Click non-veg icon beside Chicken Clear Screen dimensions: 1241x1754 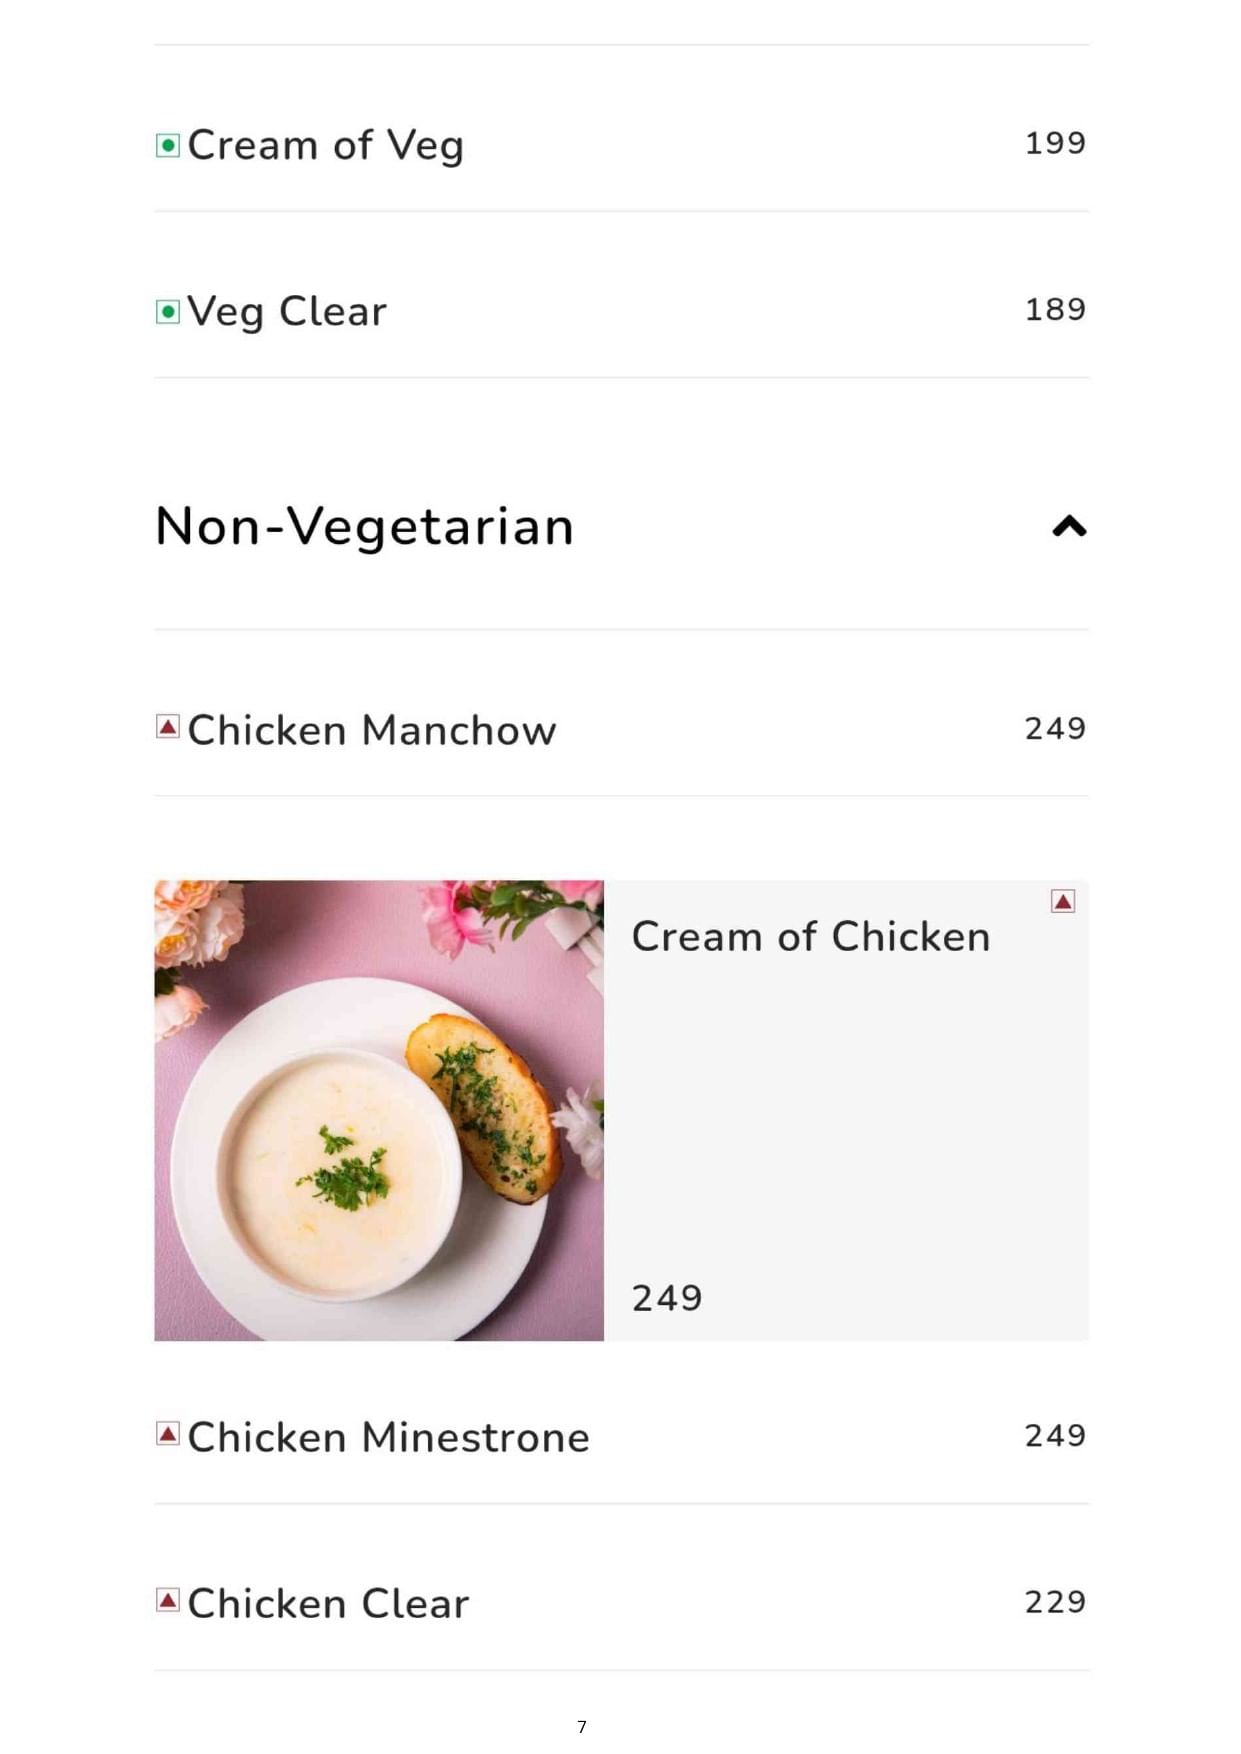168,1600
